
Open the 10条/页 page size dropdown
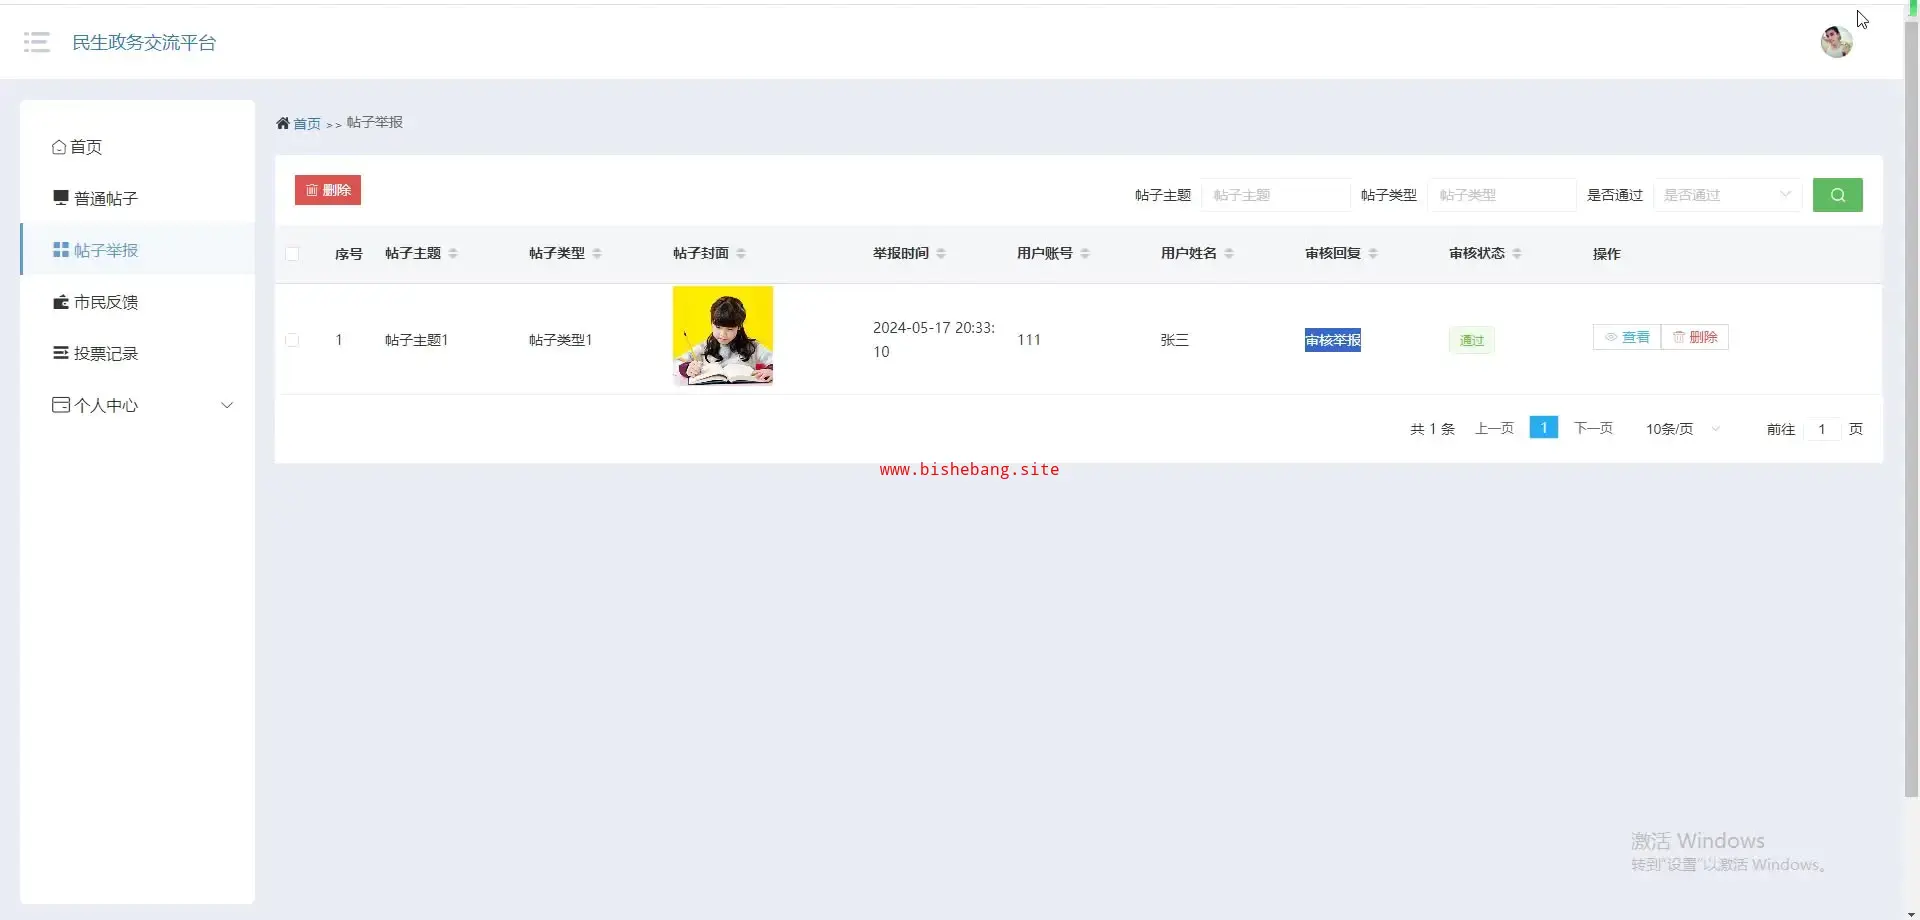[x=1683, y=429]
